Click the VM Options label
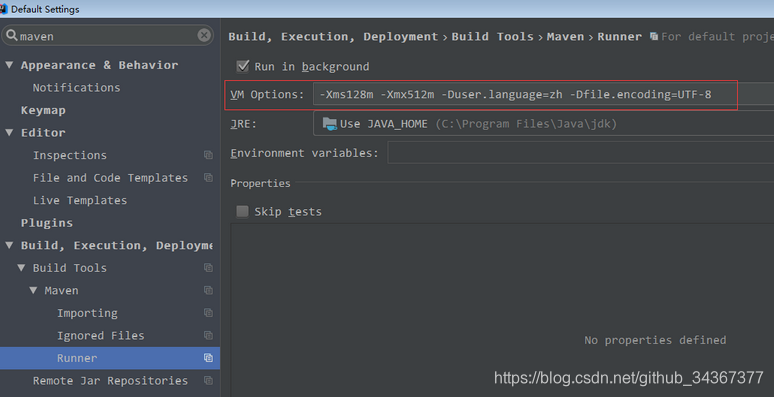774x397 pixels. point(267,94)
